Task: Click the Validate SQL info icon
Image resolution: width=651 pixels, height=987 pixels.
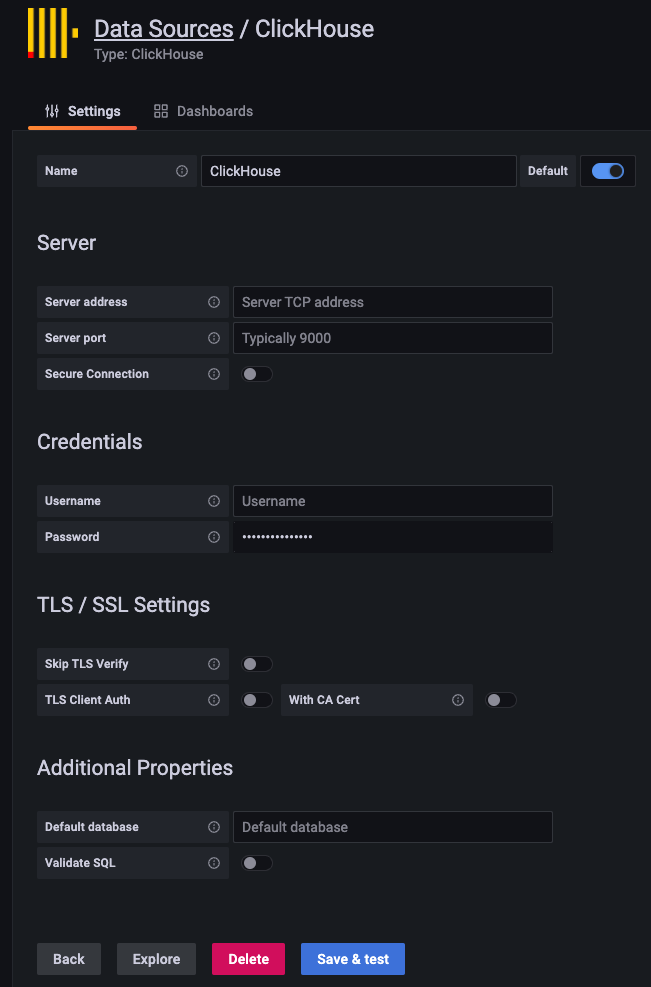Action: click(214, 863)
